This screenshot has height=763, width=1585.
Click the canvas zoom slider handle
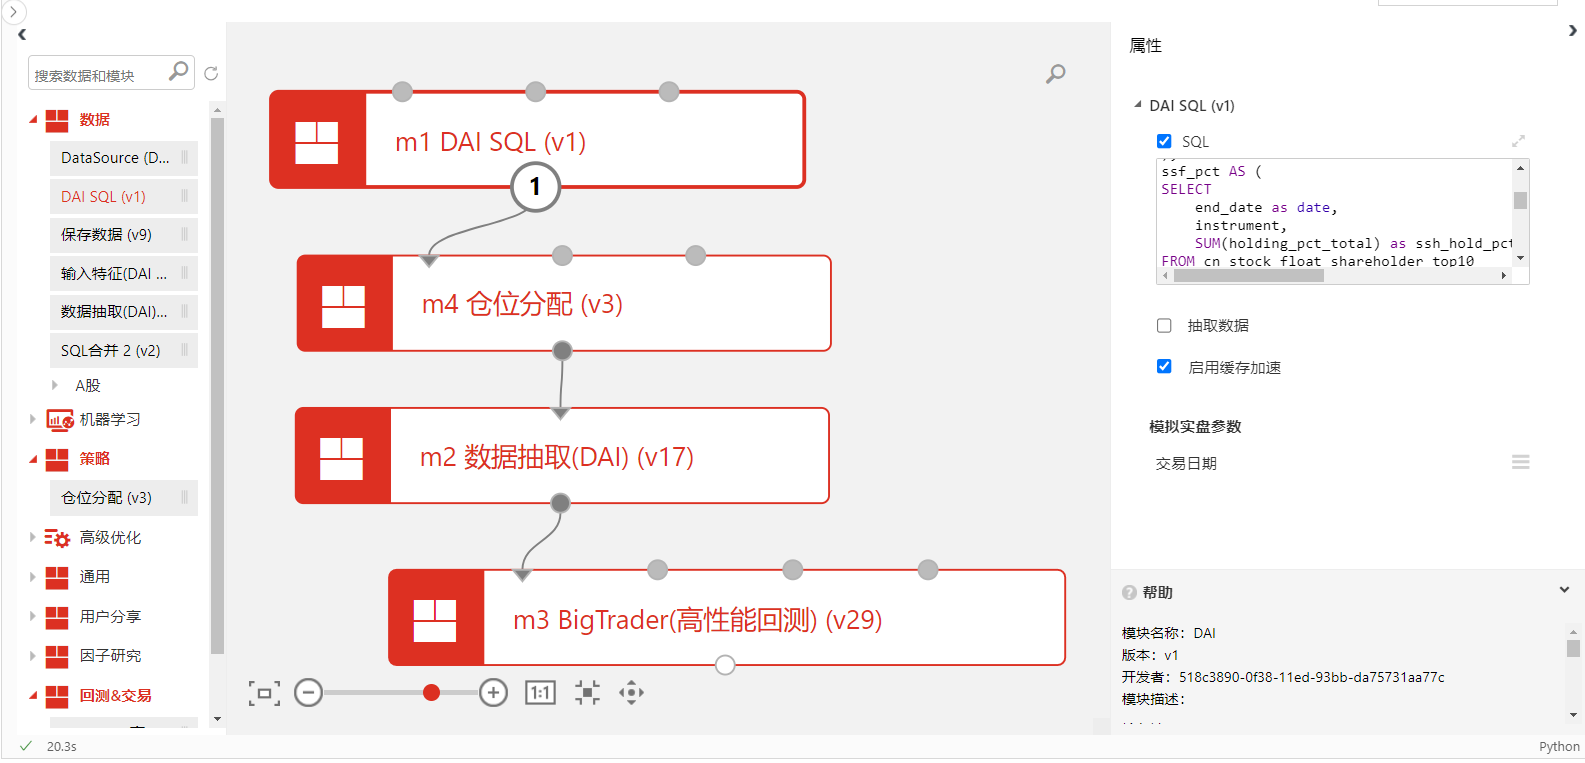[x=431, y=693]
